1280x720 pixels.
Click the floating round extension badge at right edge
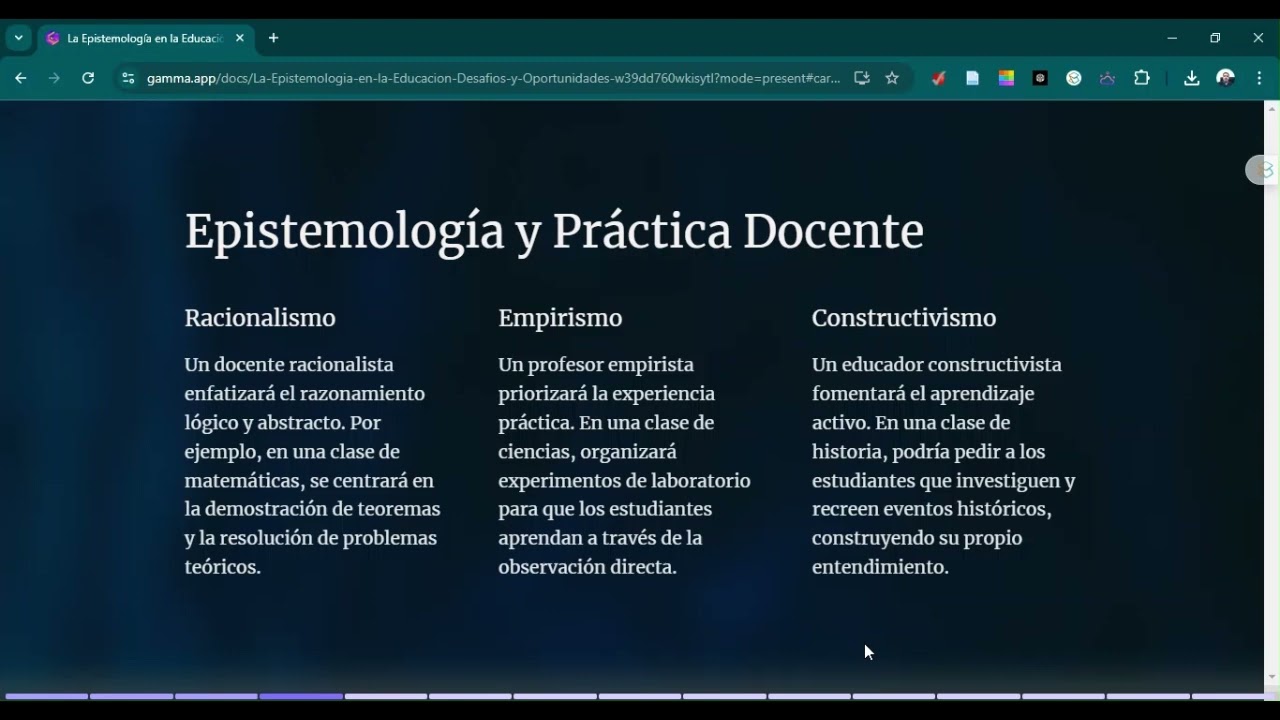pos(1262,170)
